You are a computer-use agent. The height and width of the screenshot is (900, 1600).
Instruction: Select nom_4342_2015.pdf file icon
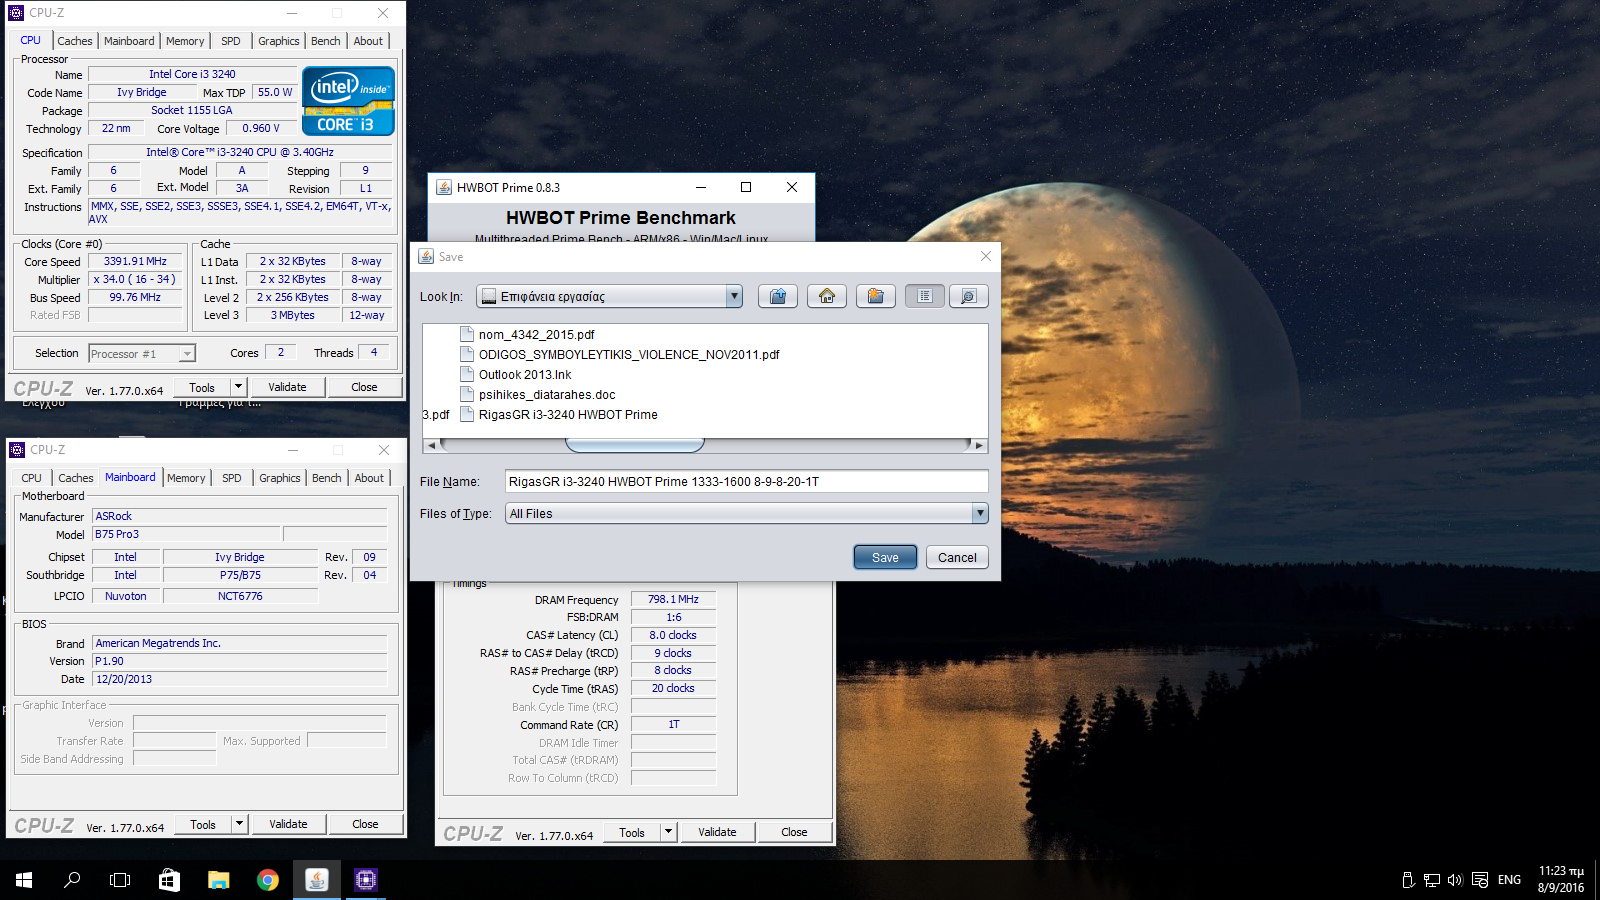click(466, 334)
